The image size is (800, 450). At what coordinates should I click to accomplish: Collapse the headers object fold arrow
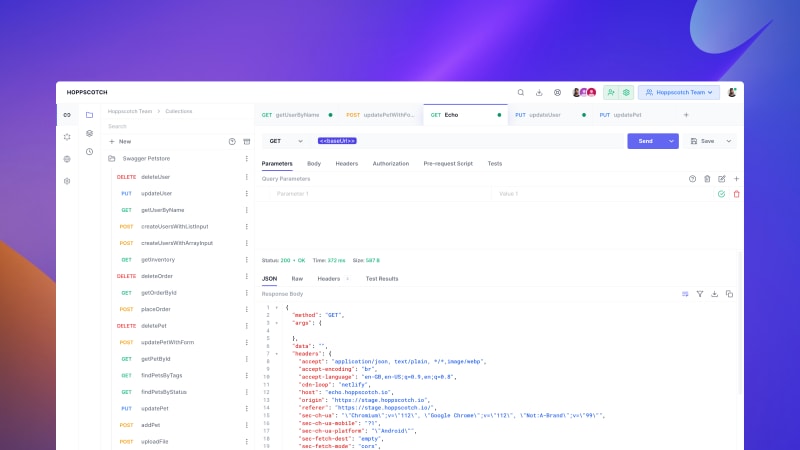[x=277, y=354]
